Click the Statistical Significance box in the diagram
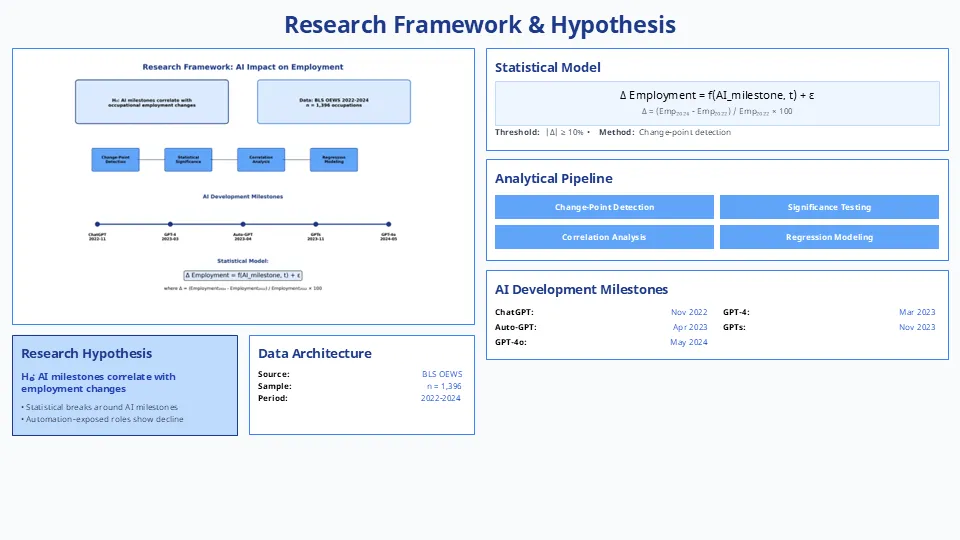This screenshot has width=960, height=540. [188, 159]
